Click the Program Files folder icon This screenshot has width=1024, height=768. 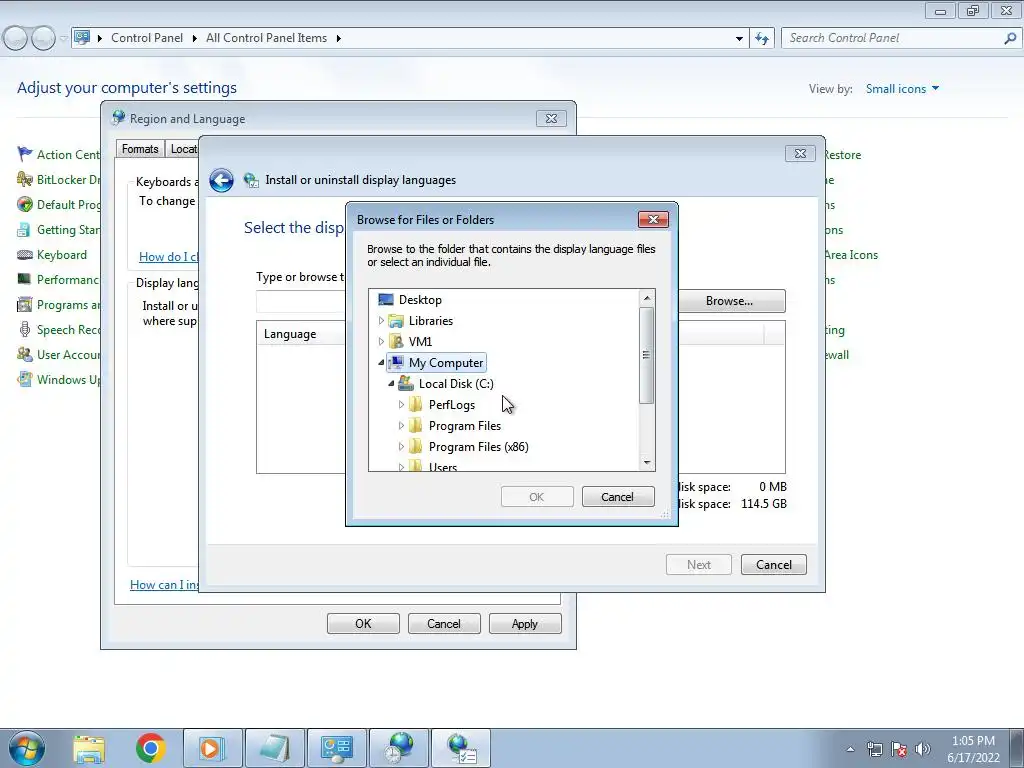point(415,426)
